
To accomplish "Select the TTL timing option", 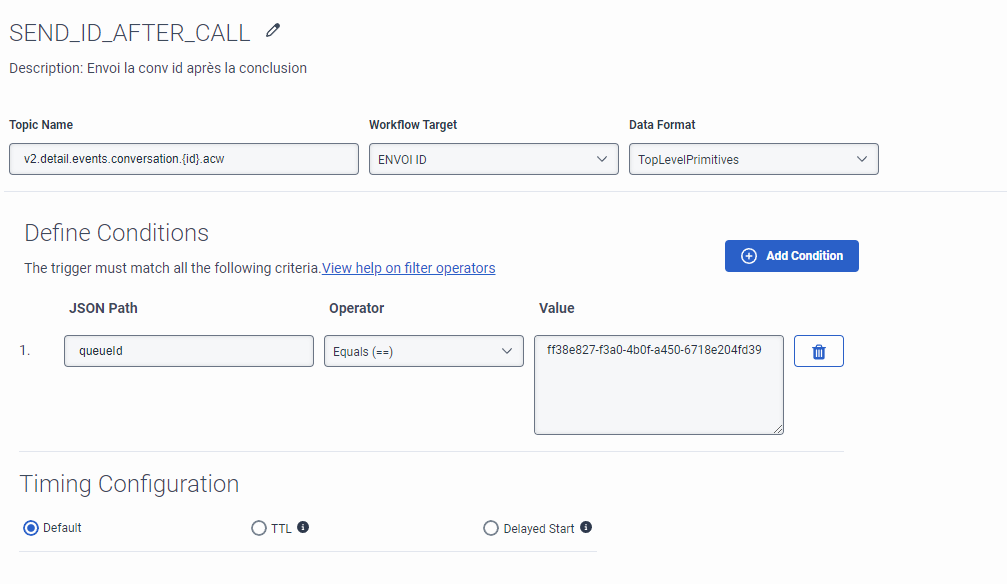I will [259, 528].
